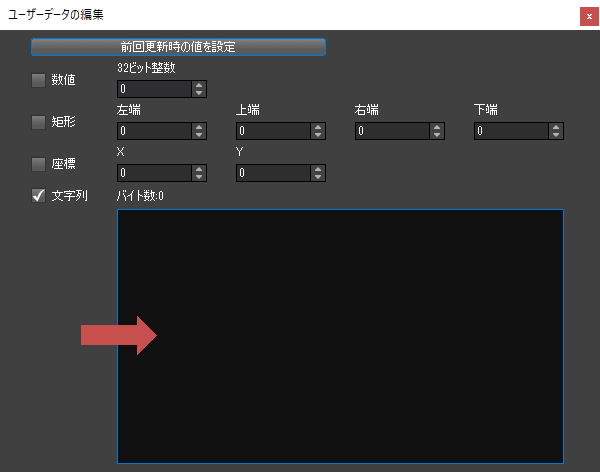Image resolution: width=600 pixels, height=472 pixels.
Task: Increase the 下端 value with up arrow
Action: point(556,127)
